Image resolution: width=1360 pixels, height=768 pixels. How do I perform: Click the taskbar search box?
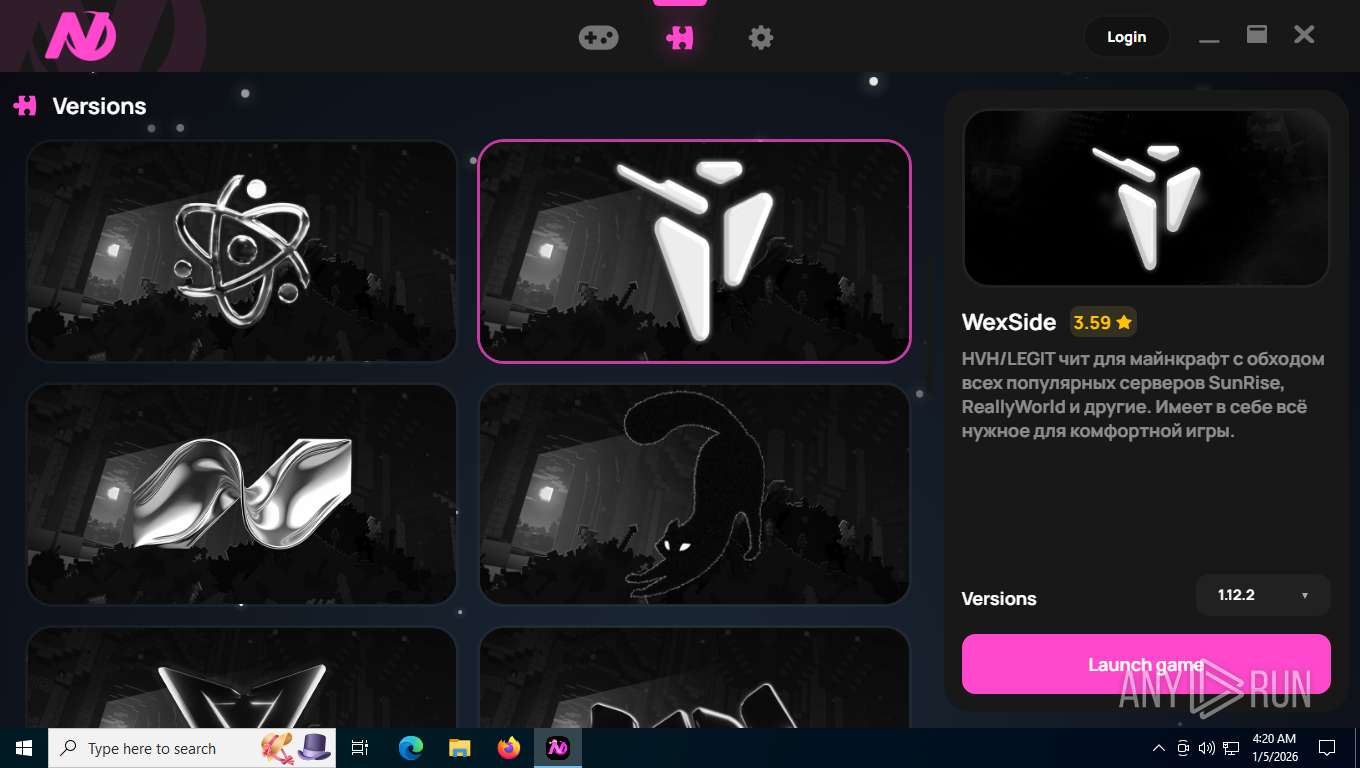[x=192, y=748]
